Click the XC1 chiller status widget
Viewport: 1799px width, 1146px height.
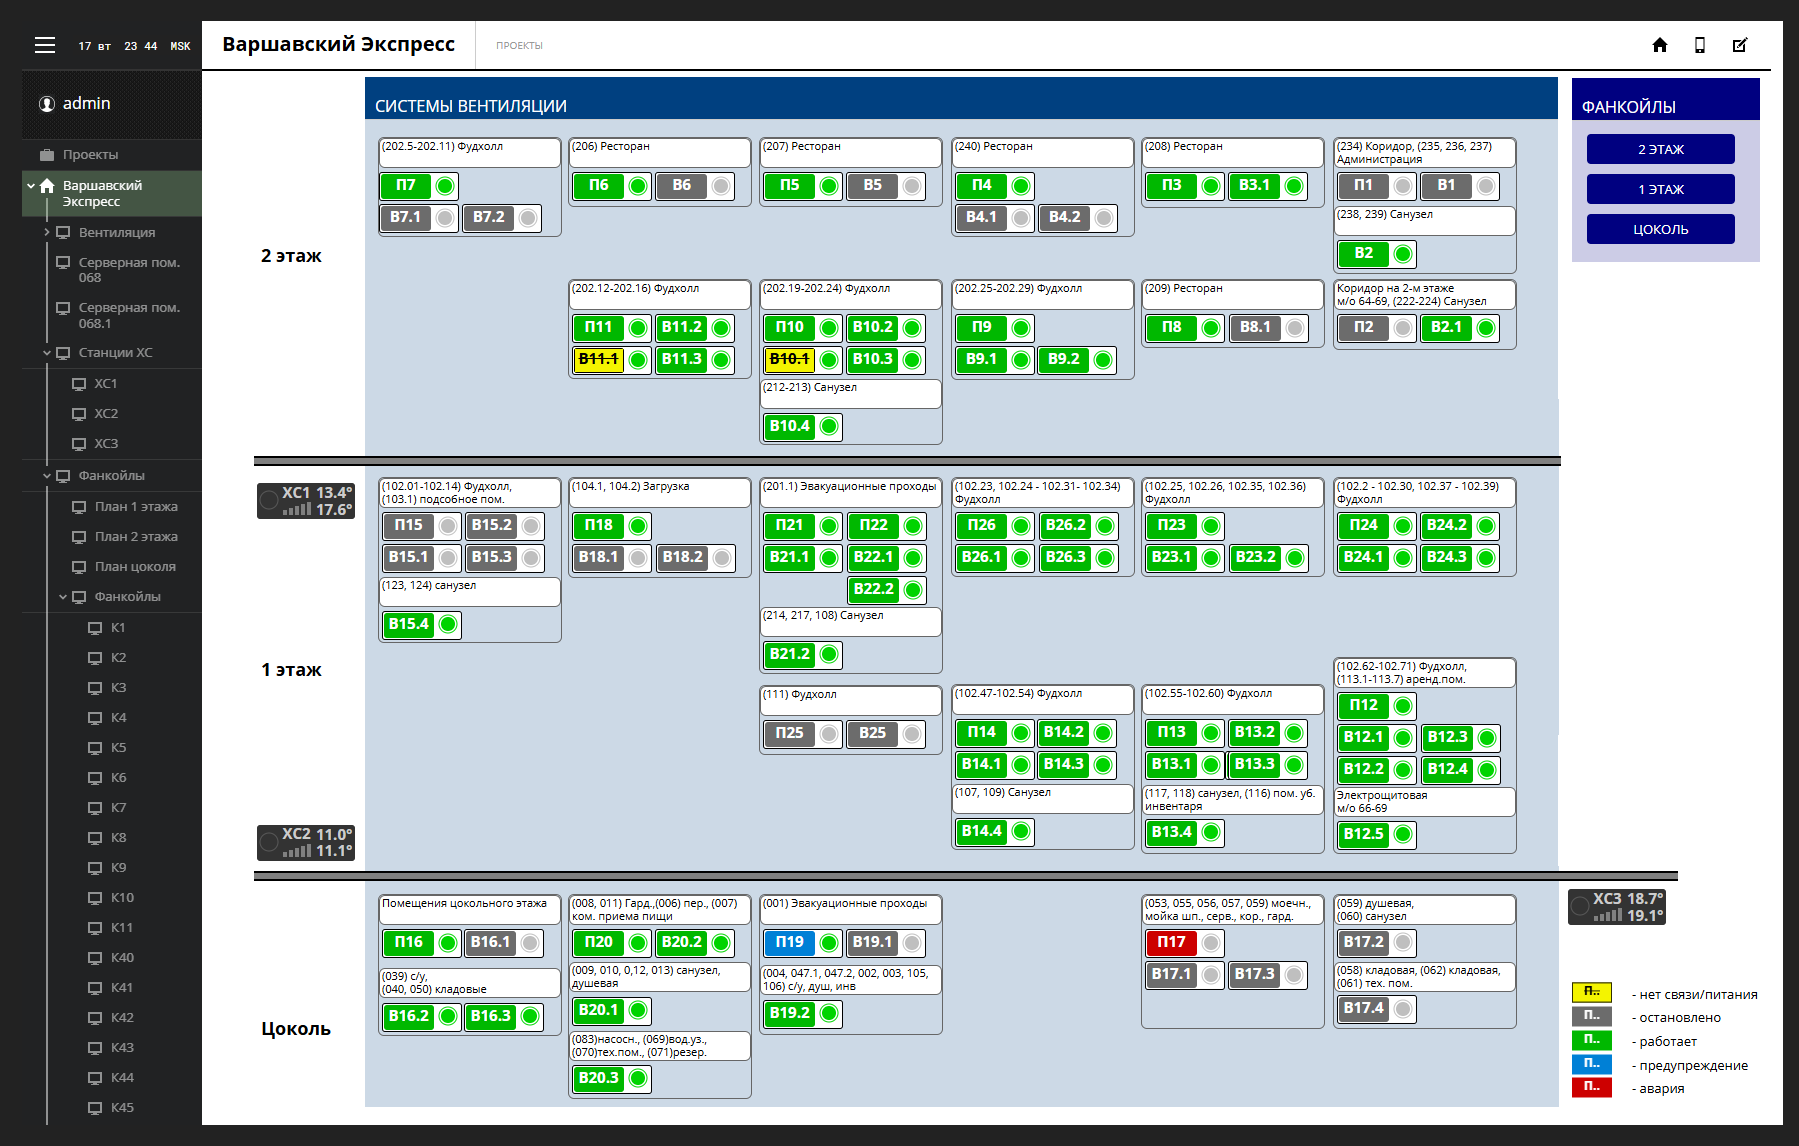306,501
